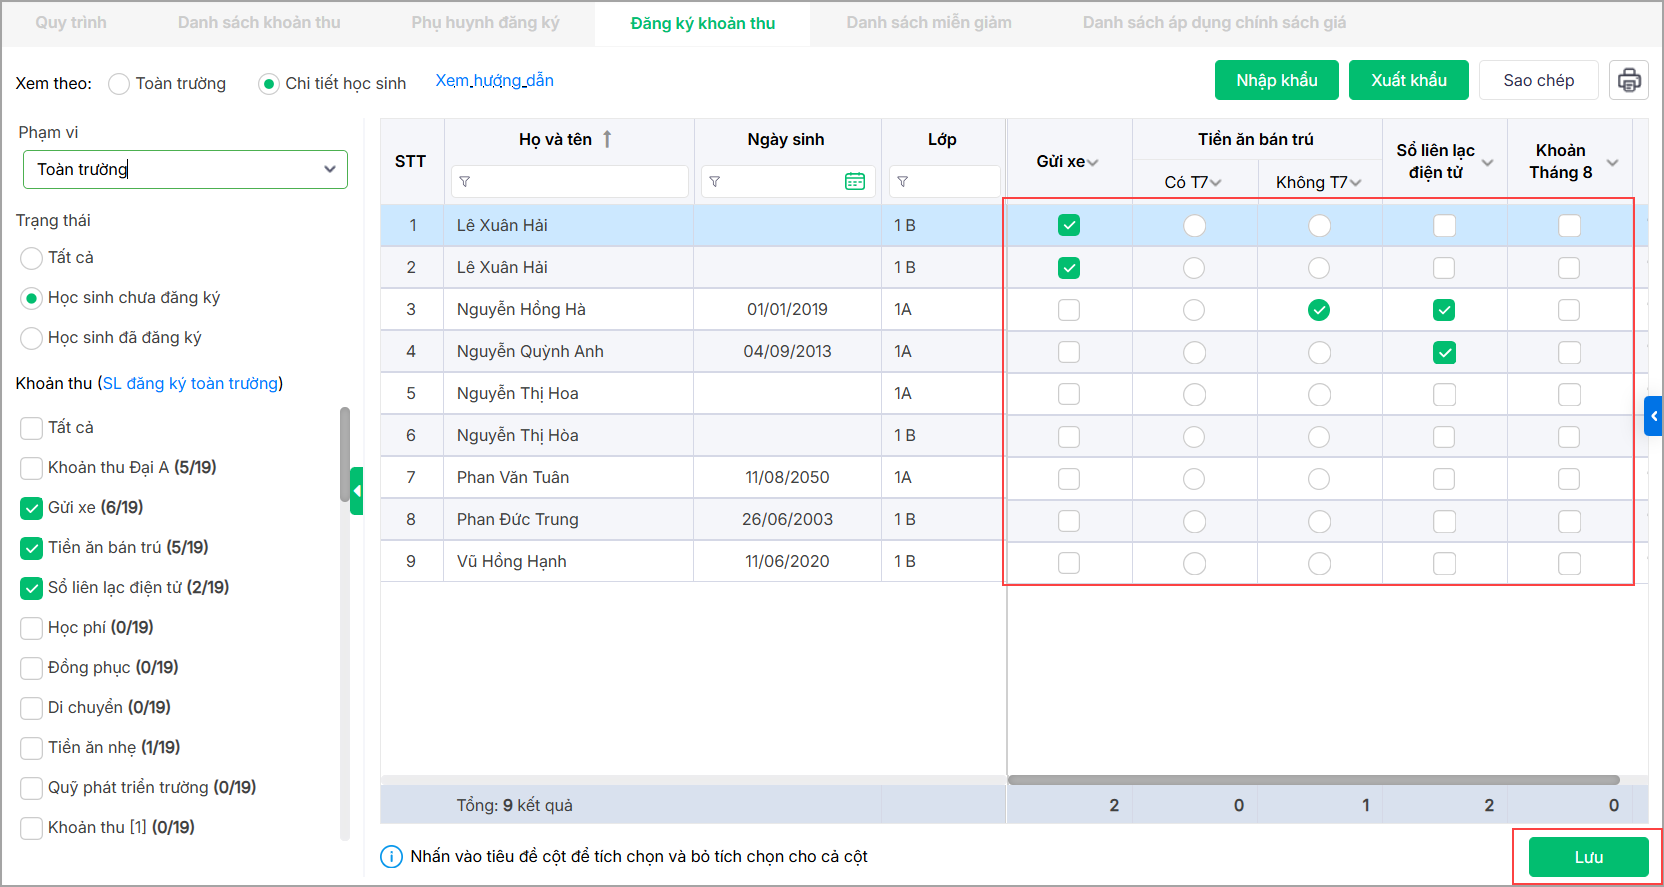Click the Lớp filter input field
The height and width of the screenshot is (887, 1664).
(x=945, y=181)
